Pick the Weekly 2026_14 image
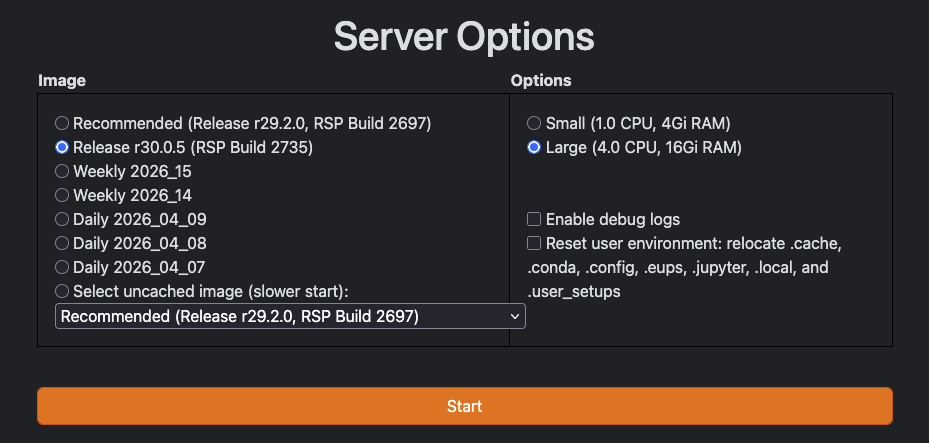This screenshot has height=443, width=929. coord(62,195)
